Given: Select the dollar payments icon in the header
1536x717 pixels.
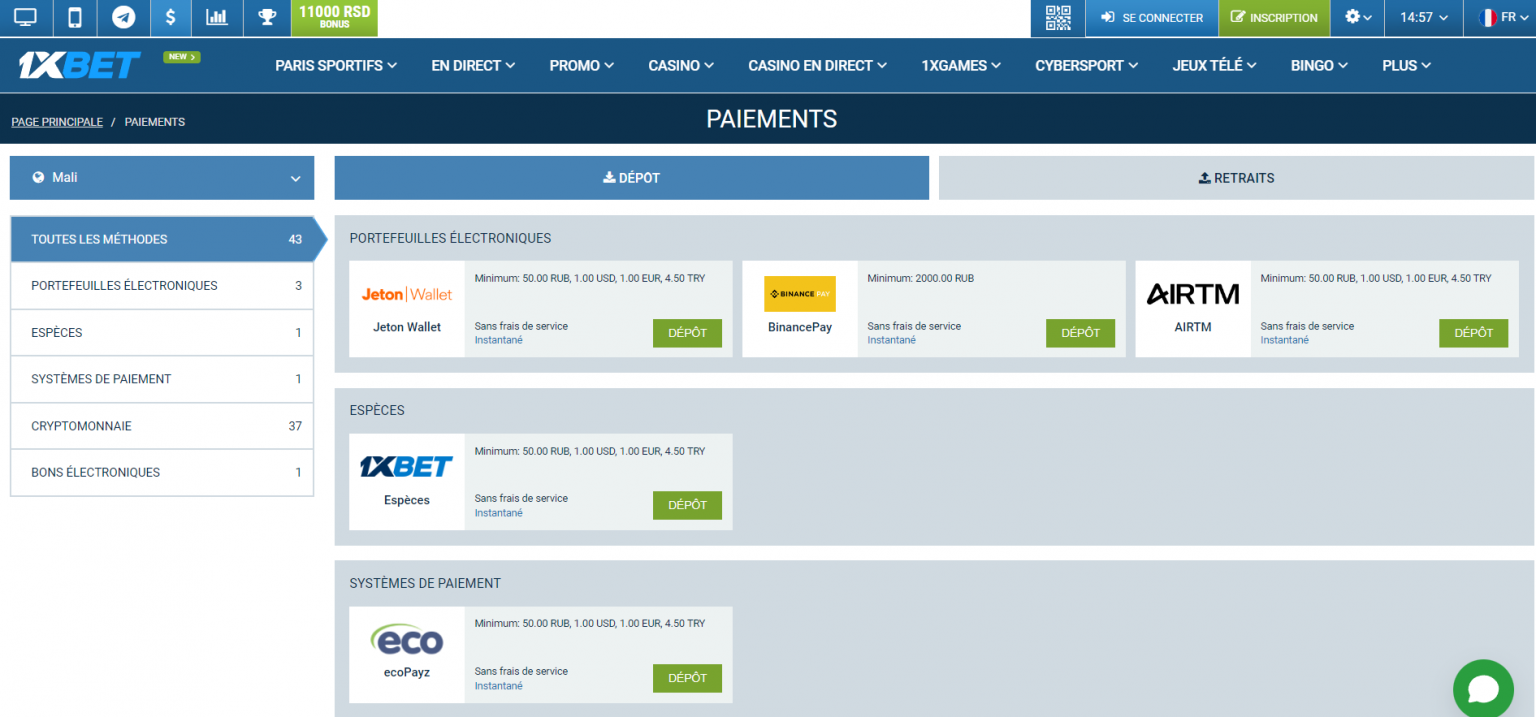Looking at the screenshot, I should pos(170,17).
